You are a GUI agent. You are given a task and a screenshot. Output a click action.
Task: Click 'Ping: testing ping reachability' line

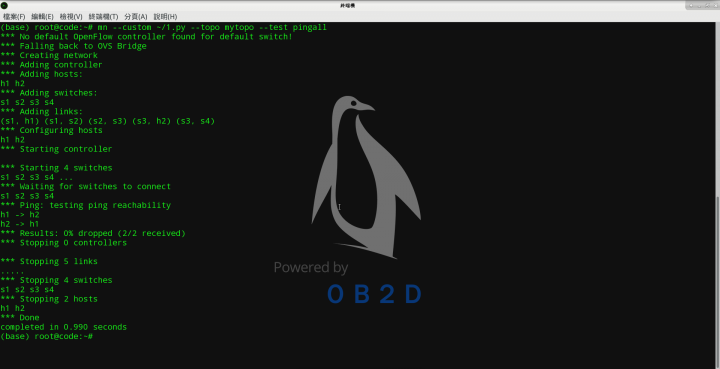(x=85, y=205)
